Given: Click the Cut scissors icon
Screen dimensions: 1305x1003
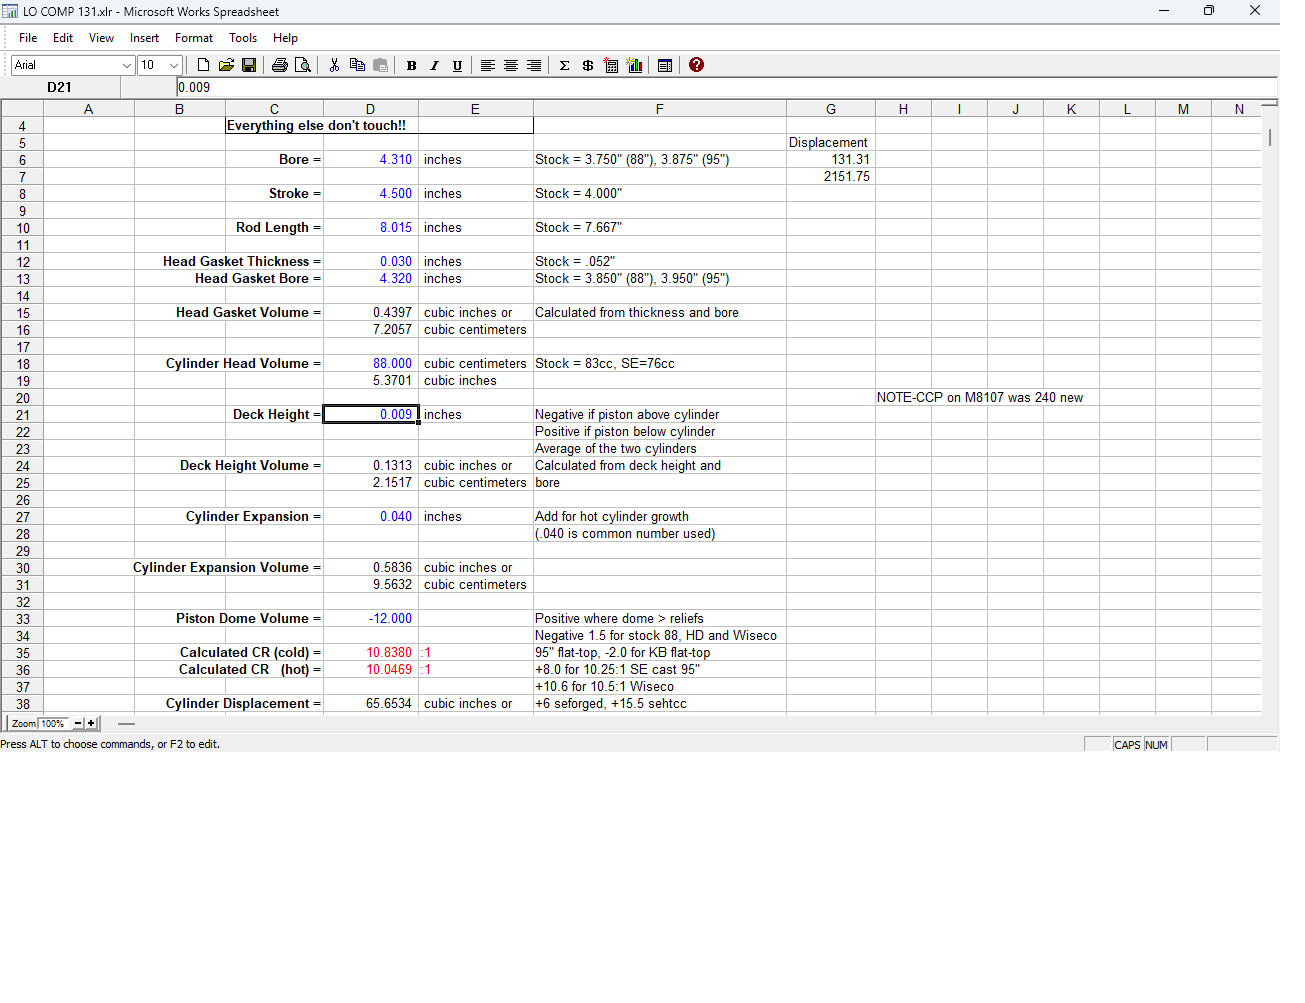Looking at the screenshot, I should pos(334,65).
